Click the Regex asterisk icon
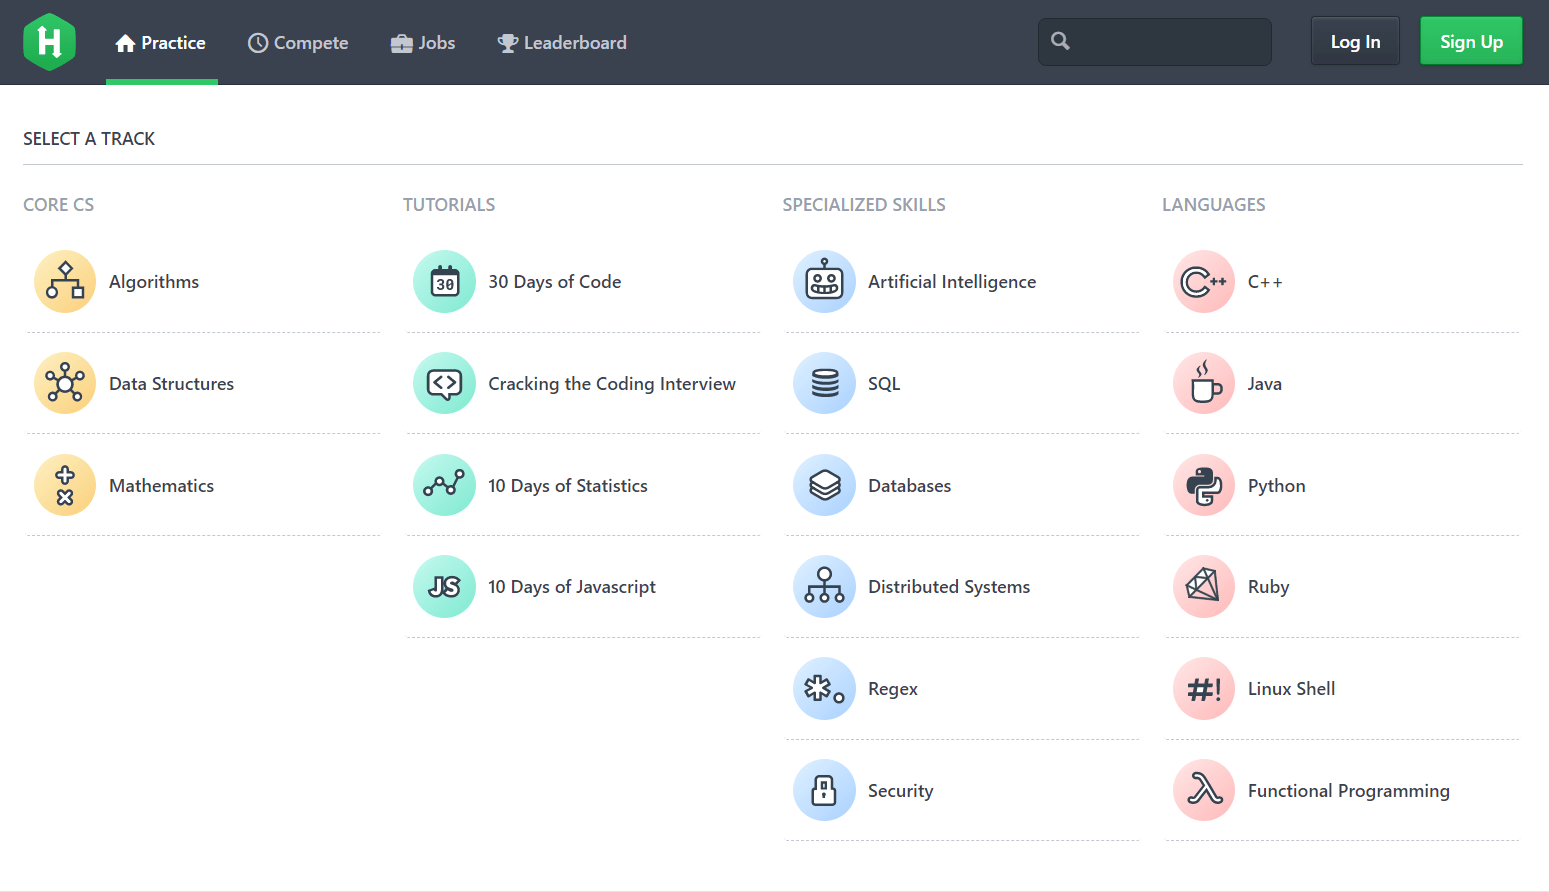The width and height of the screenshot is (1549, 892). (825, 689)
